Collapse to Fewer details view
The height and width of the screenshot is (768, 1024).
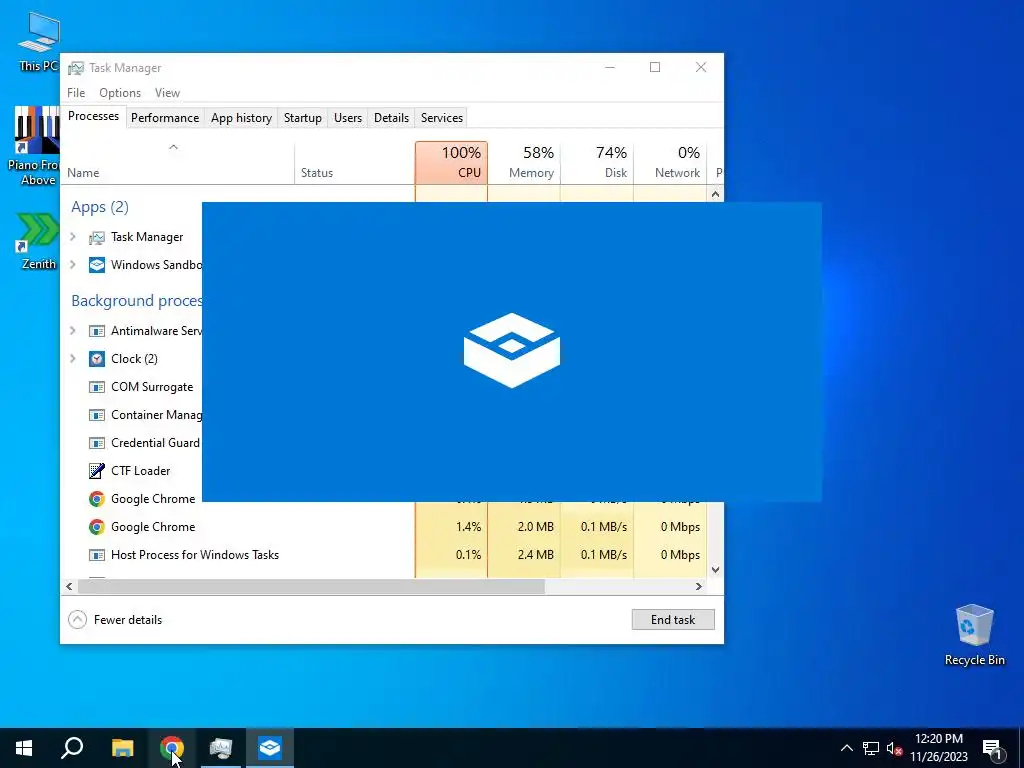pyautogui.click(x=115, y=620)
